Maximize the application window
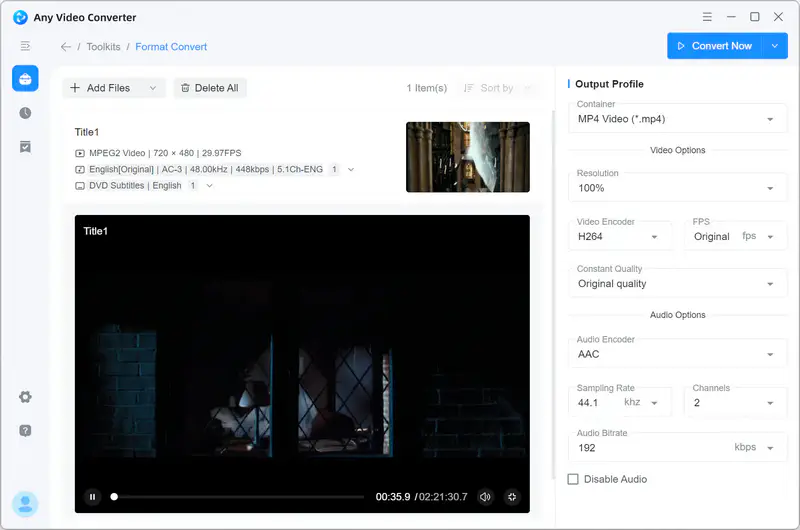The width and height of the screenshot is (800, 530). (755, 17)
